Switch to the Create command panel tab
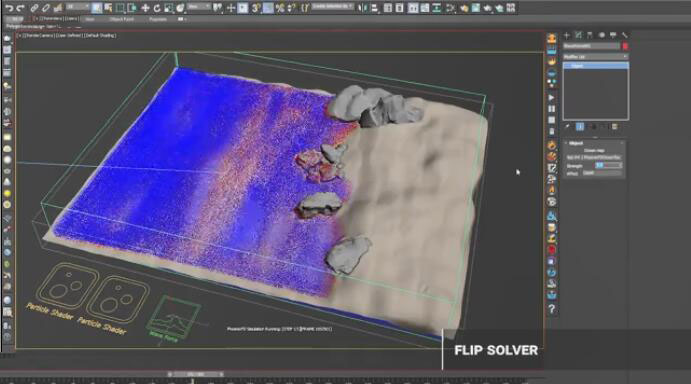 point(567,35)
